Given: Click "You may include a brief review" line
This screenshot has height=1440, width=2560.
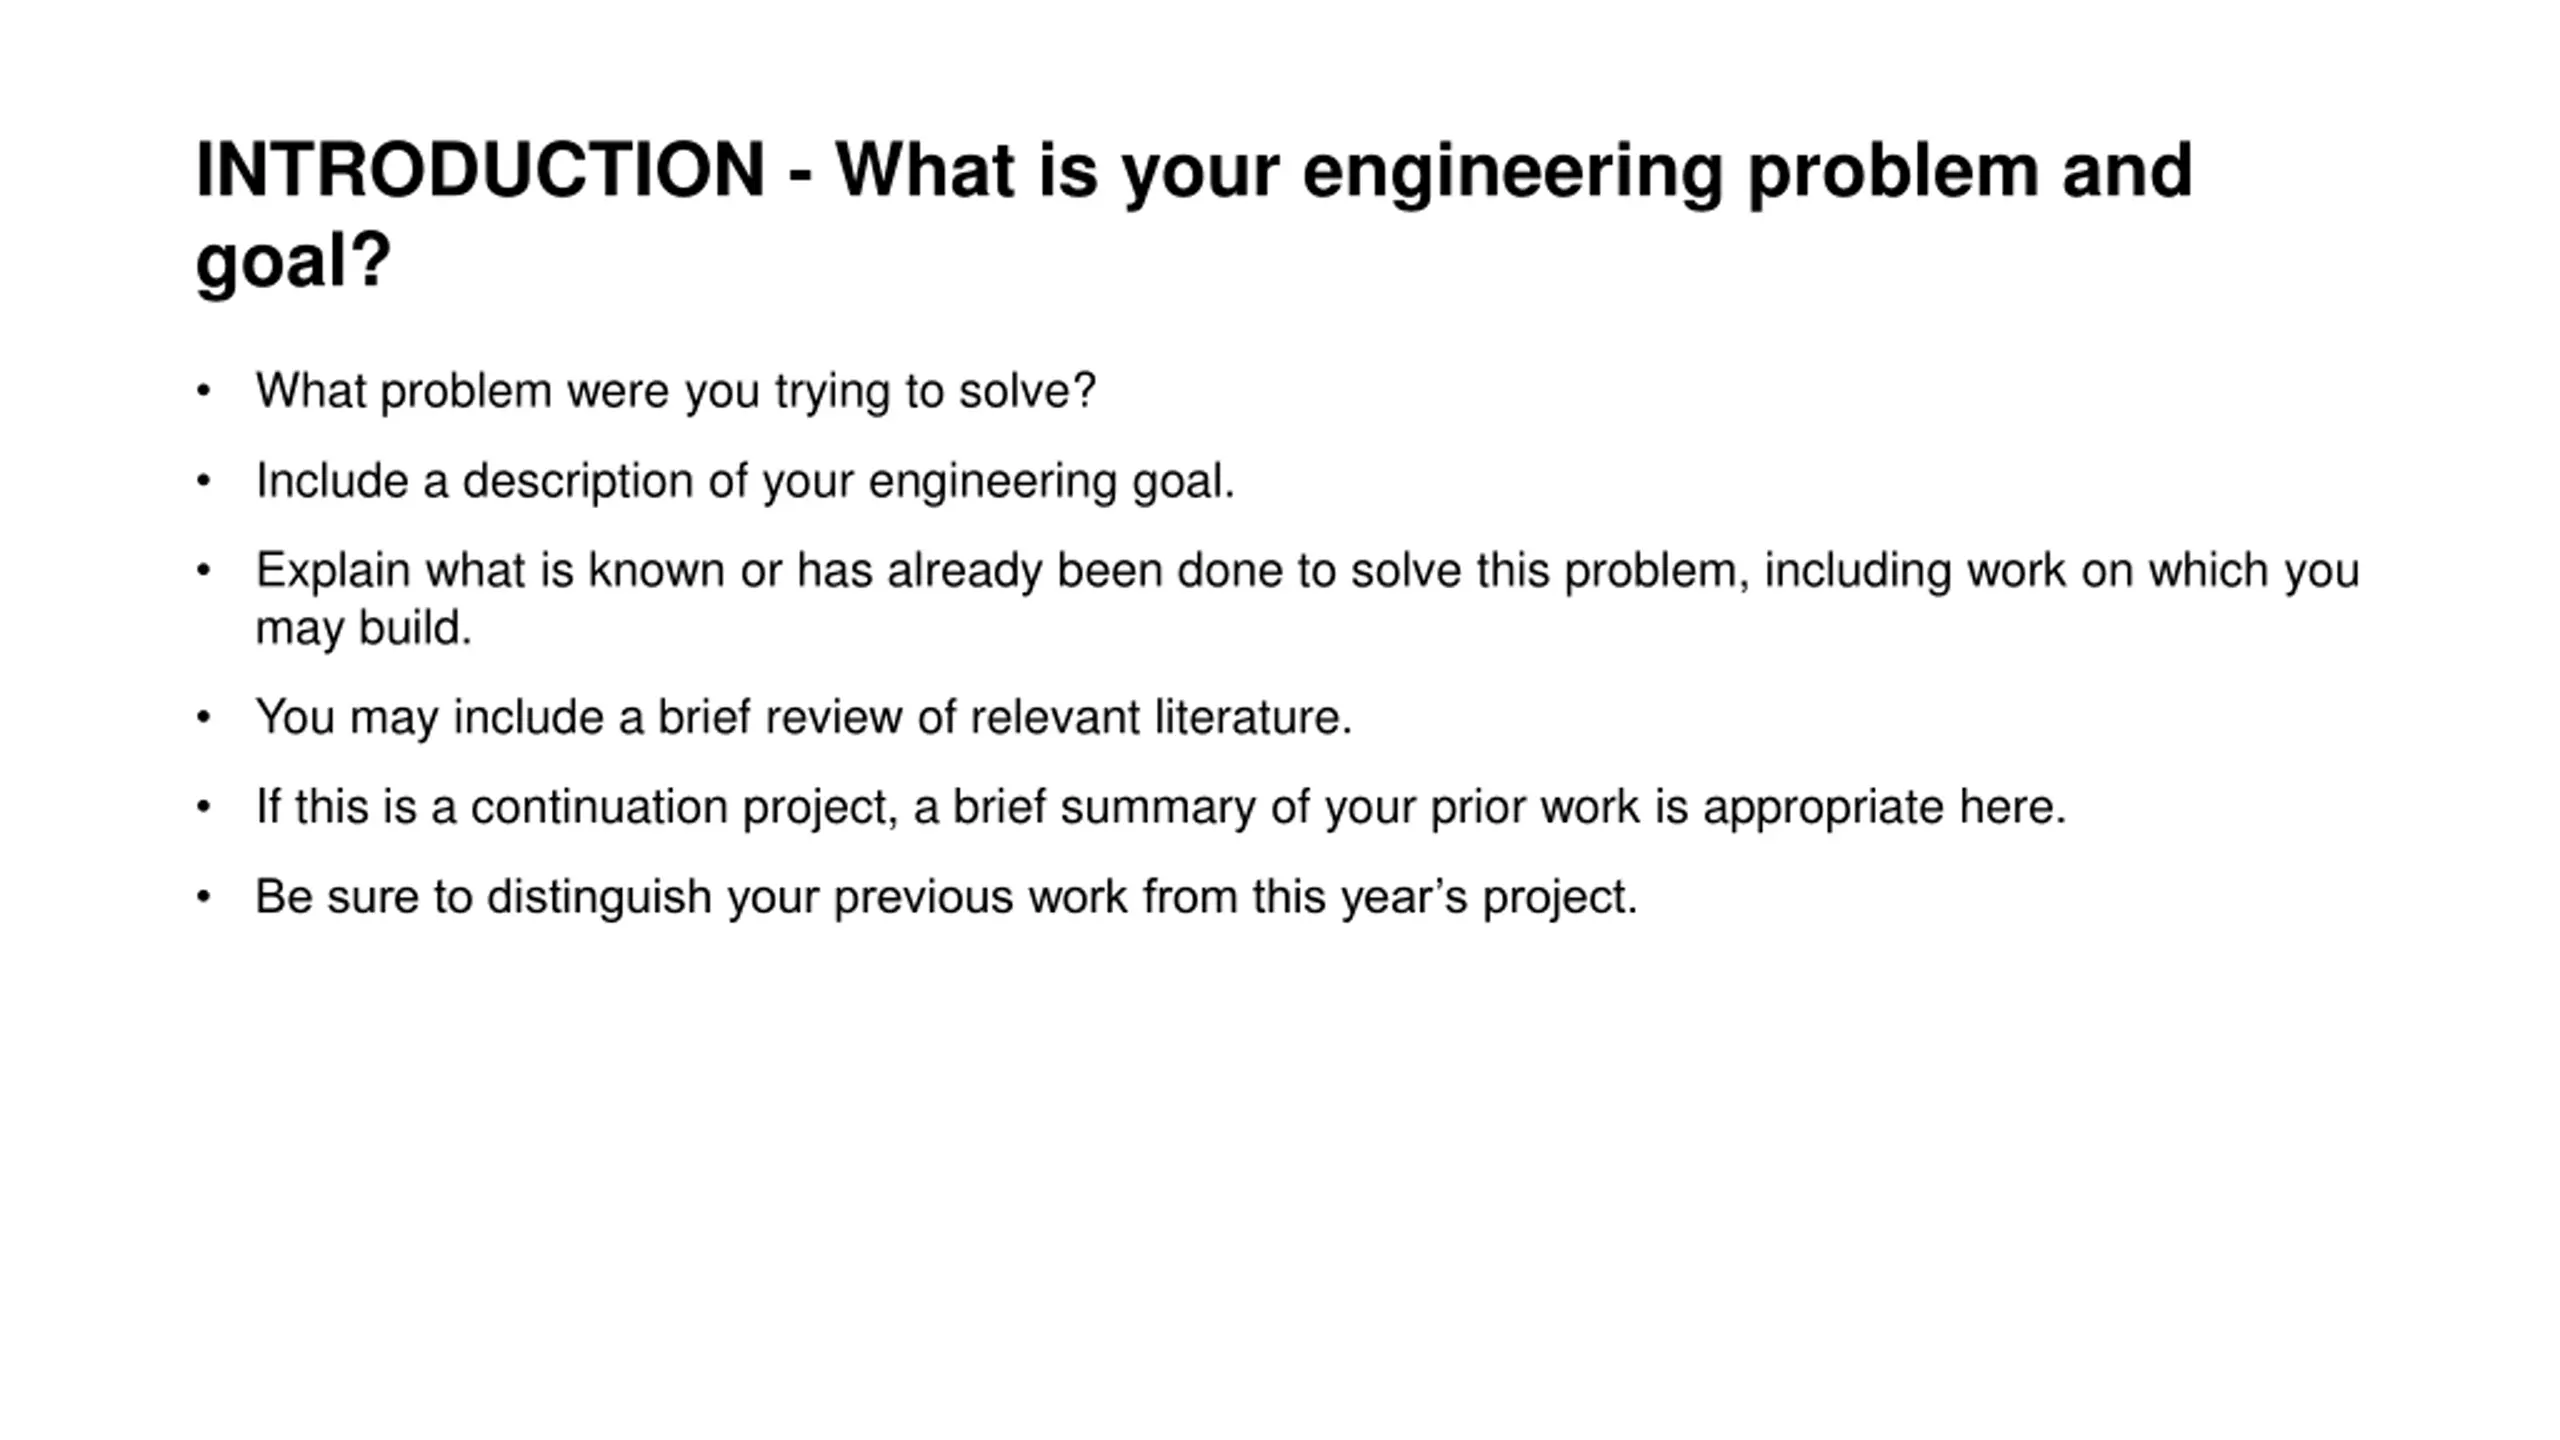Looking at the screenshot, I should tap(803, 718).
